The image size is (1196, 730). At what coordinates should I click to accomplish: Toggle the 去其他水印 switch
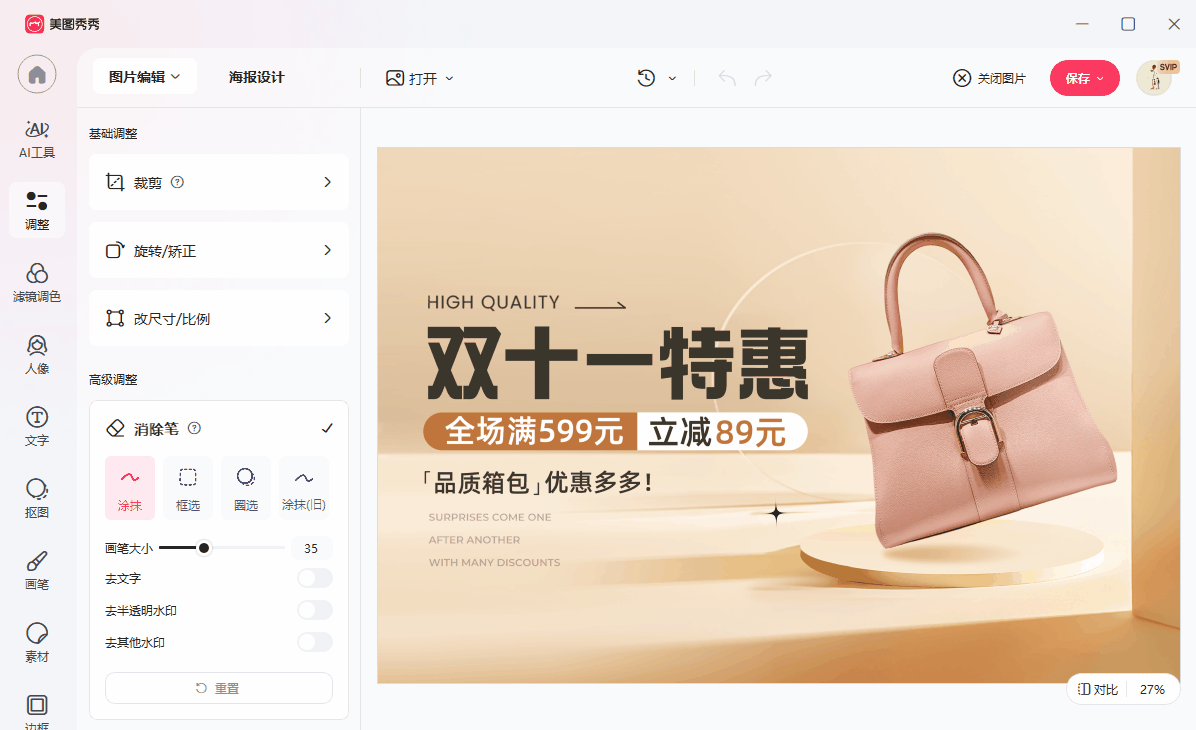click(314, 642)
